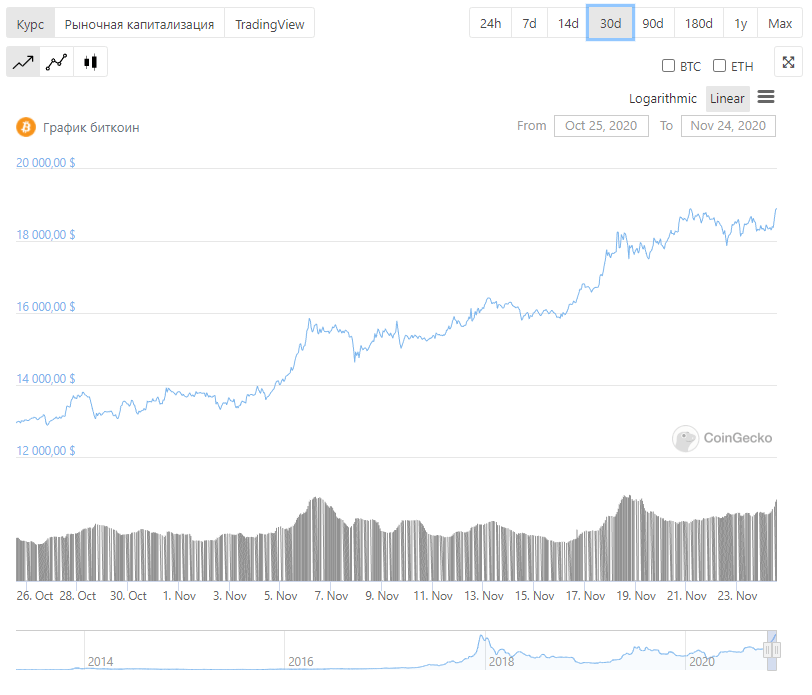Image resolution: width=812 pixels, height=695 pixels.
Task: Switch to the TradingView tab
Action: click(x=269, y=23)
